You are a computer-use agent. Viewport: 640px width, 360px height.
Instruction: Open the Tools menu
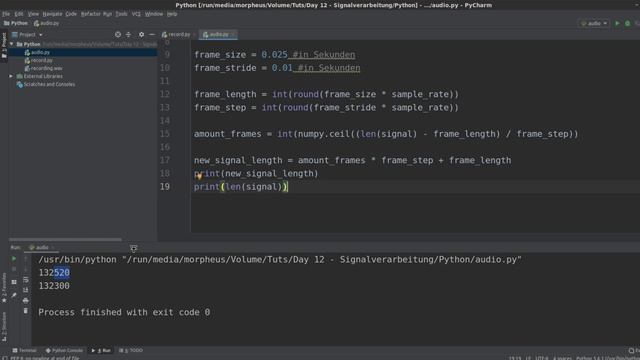click(121, 14)
